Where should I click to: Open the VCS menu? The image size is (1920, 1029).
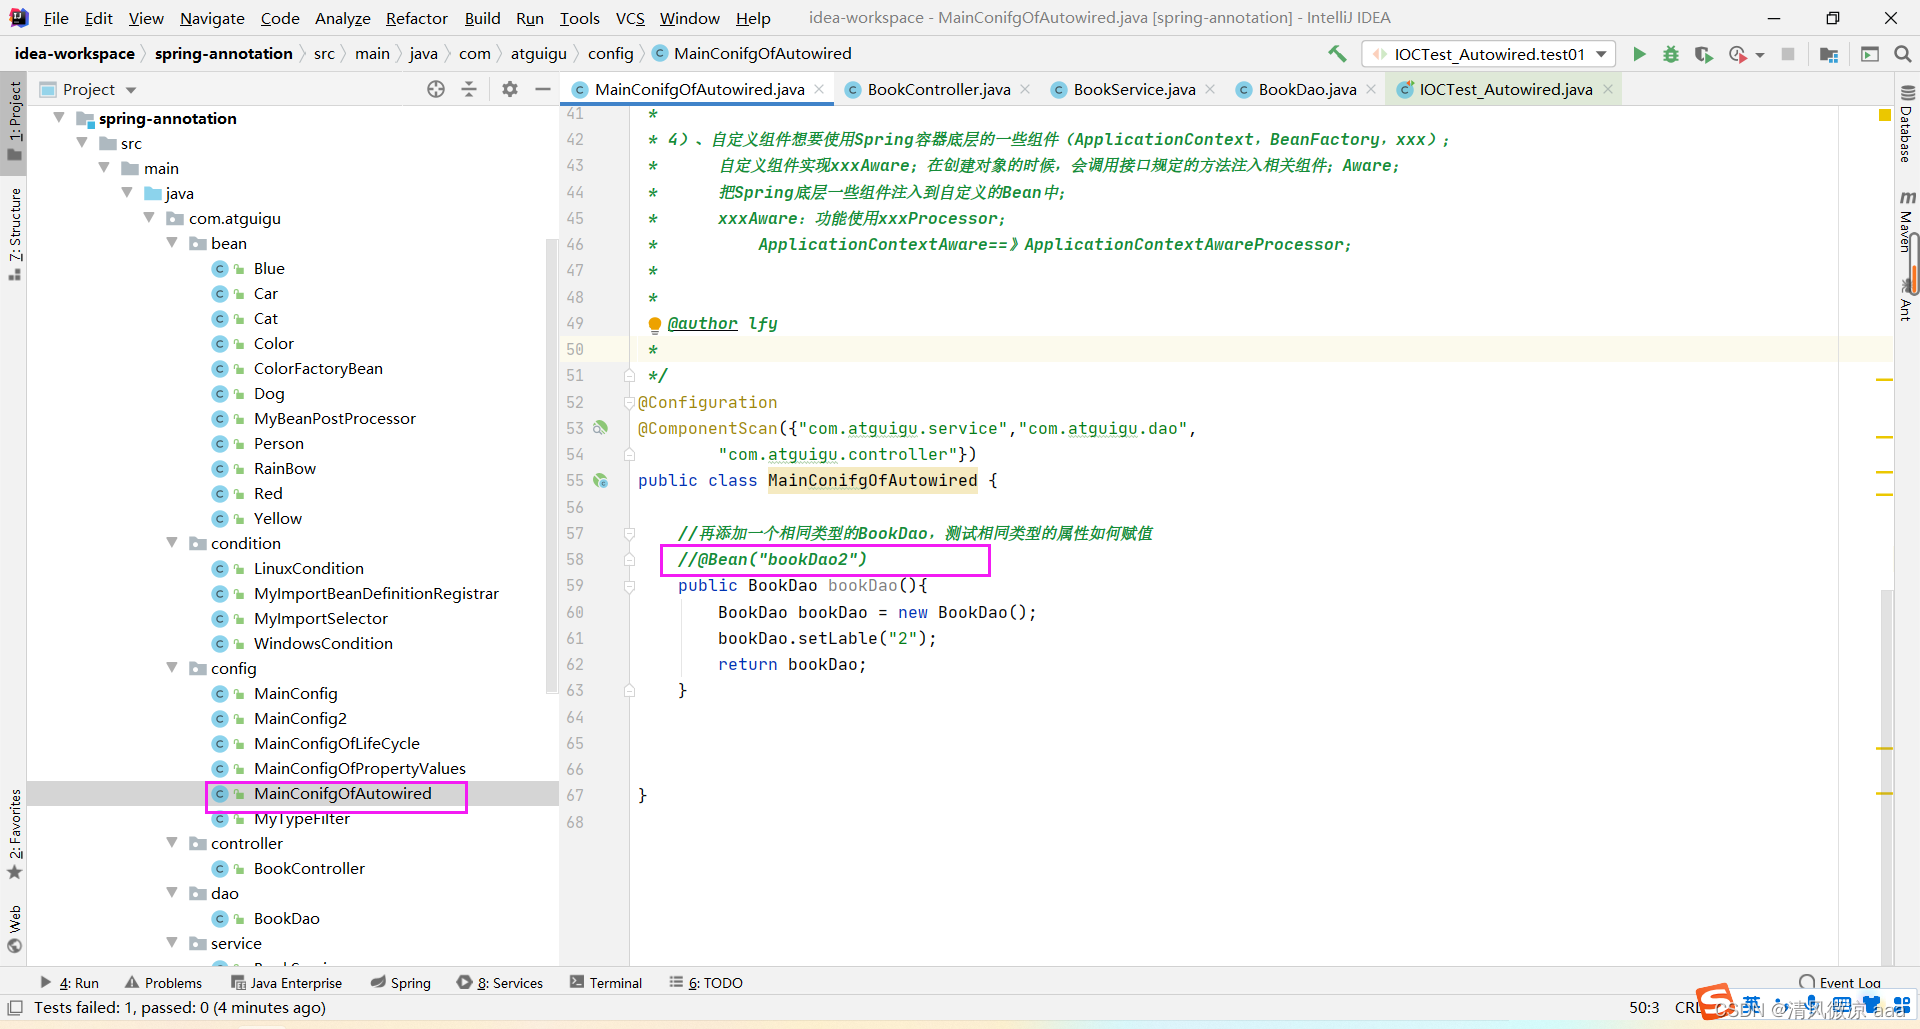coord(630,18)
